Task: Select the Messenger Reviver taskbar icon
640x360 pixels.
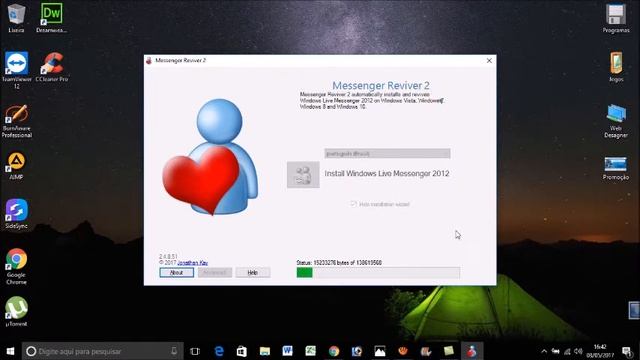Action: [x=472, y=351]
